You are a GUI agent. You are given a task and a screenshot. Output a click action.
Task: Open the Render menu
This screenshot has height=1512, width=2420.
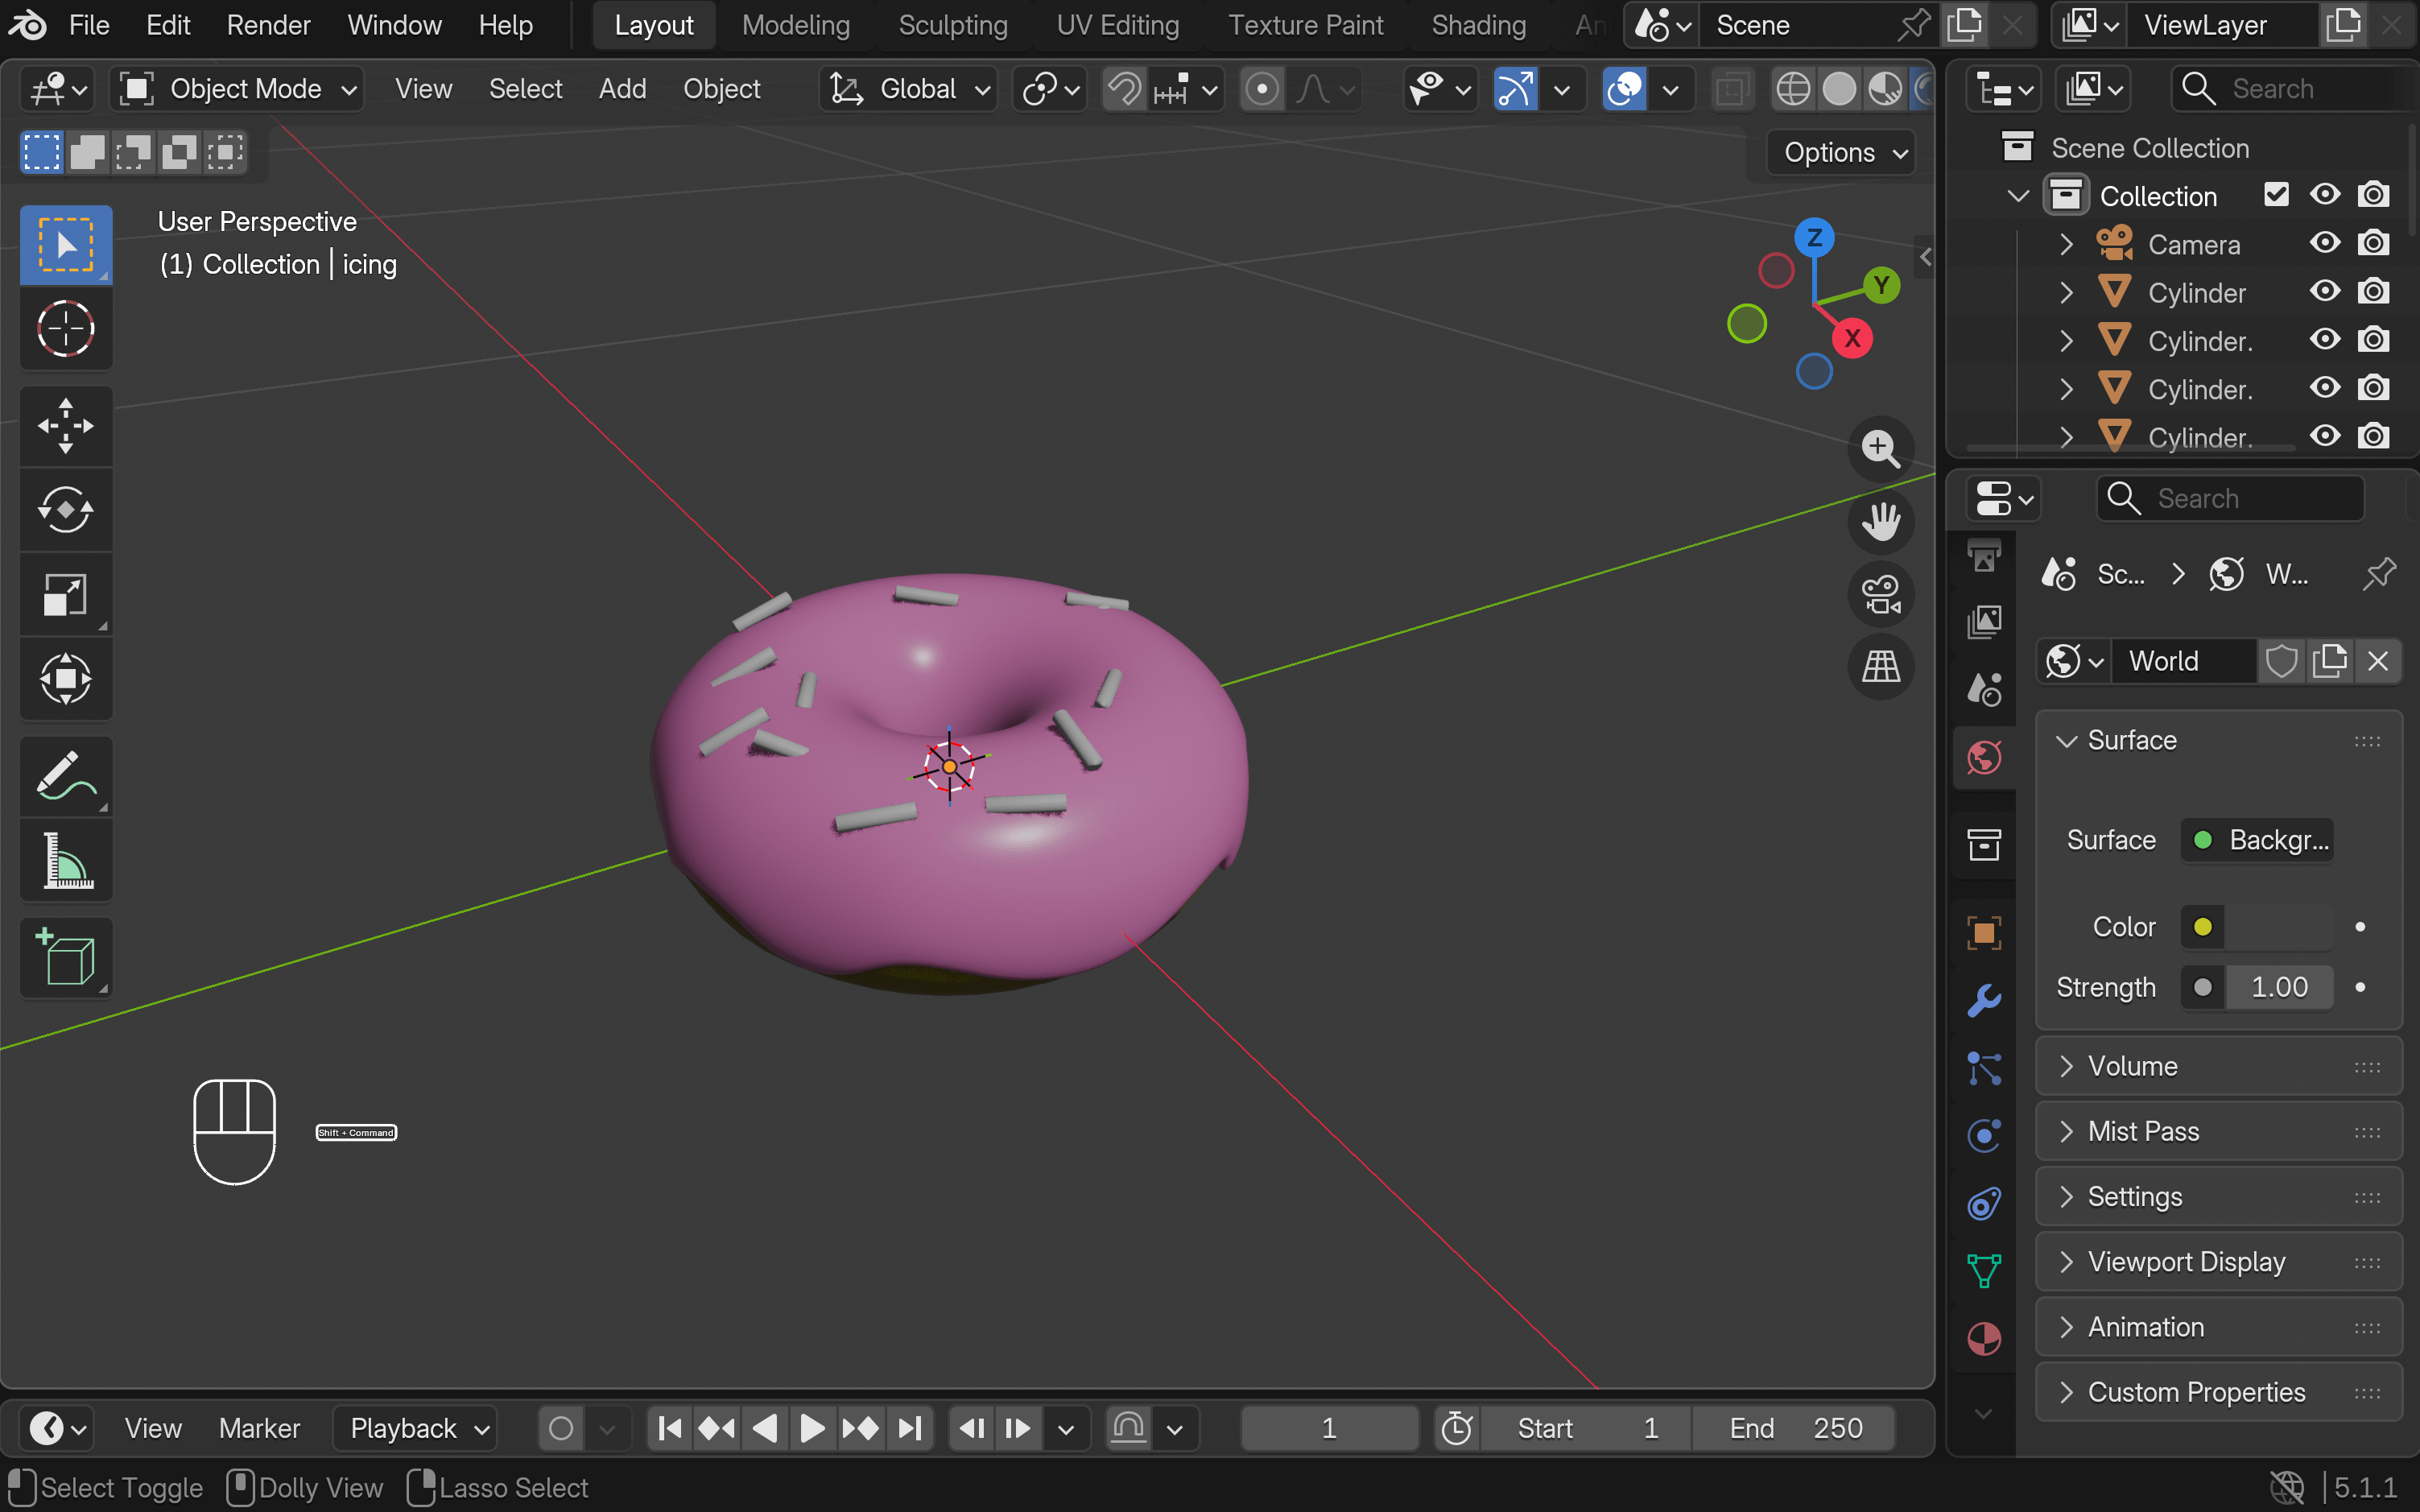[x=268, y=25]
